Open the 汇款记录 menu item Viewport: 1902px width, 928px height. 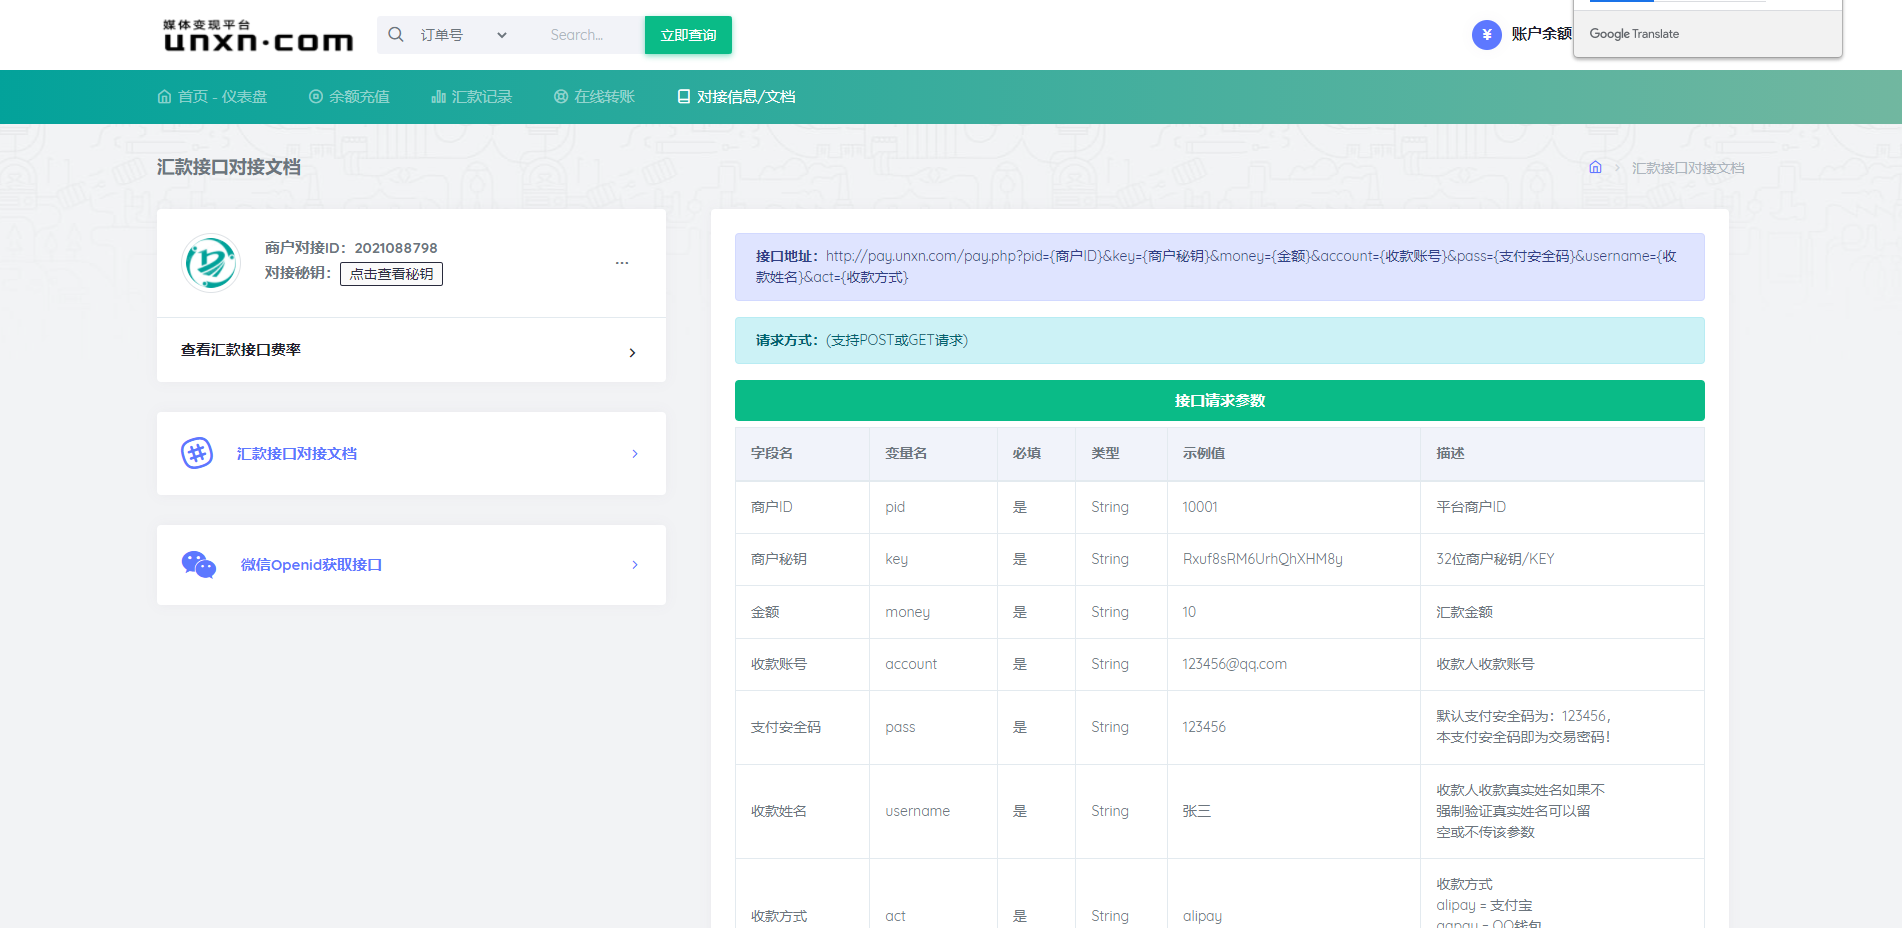pos(471,97)
